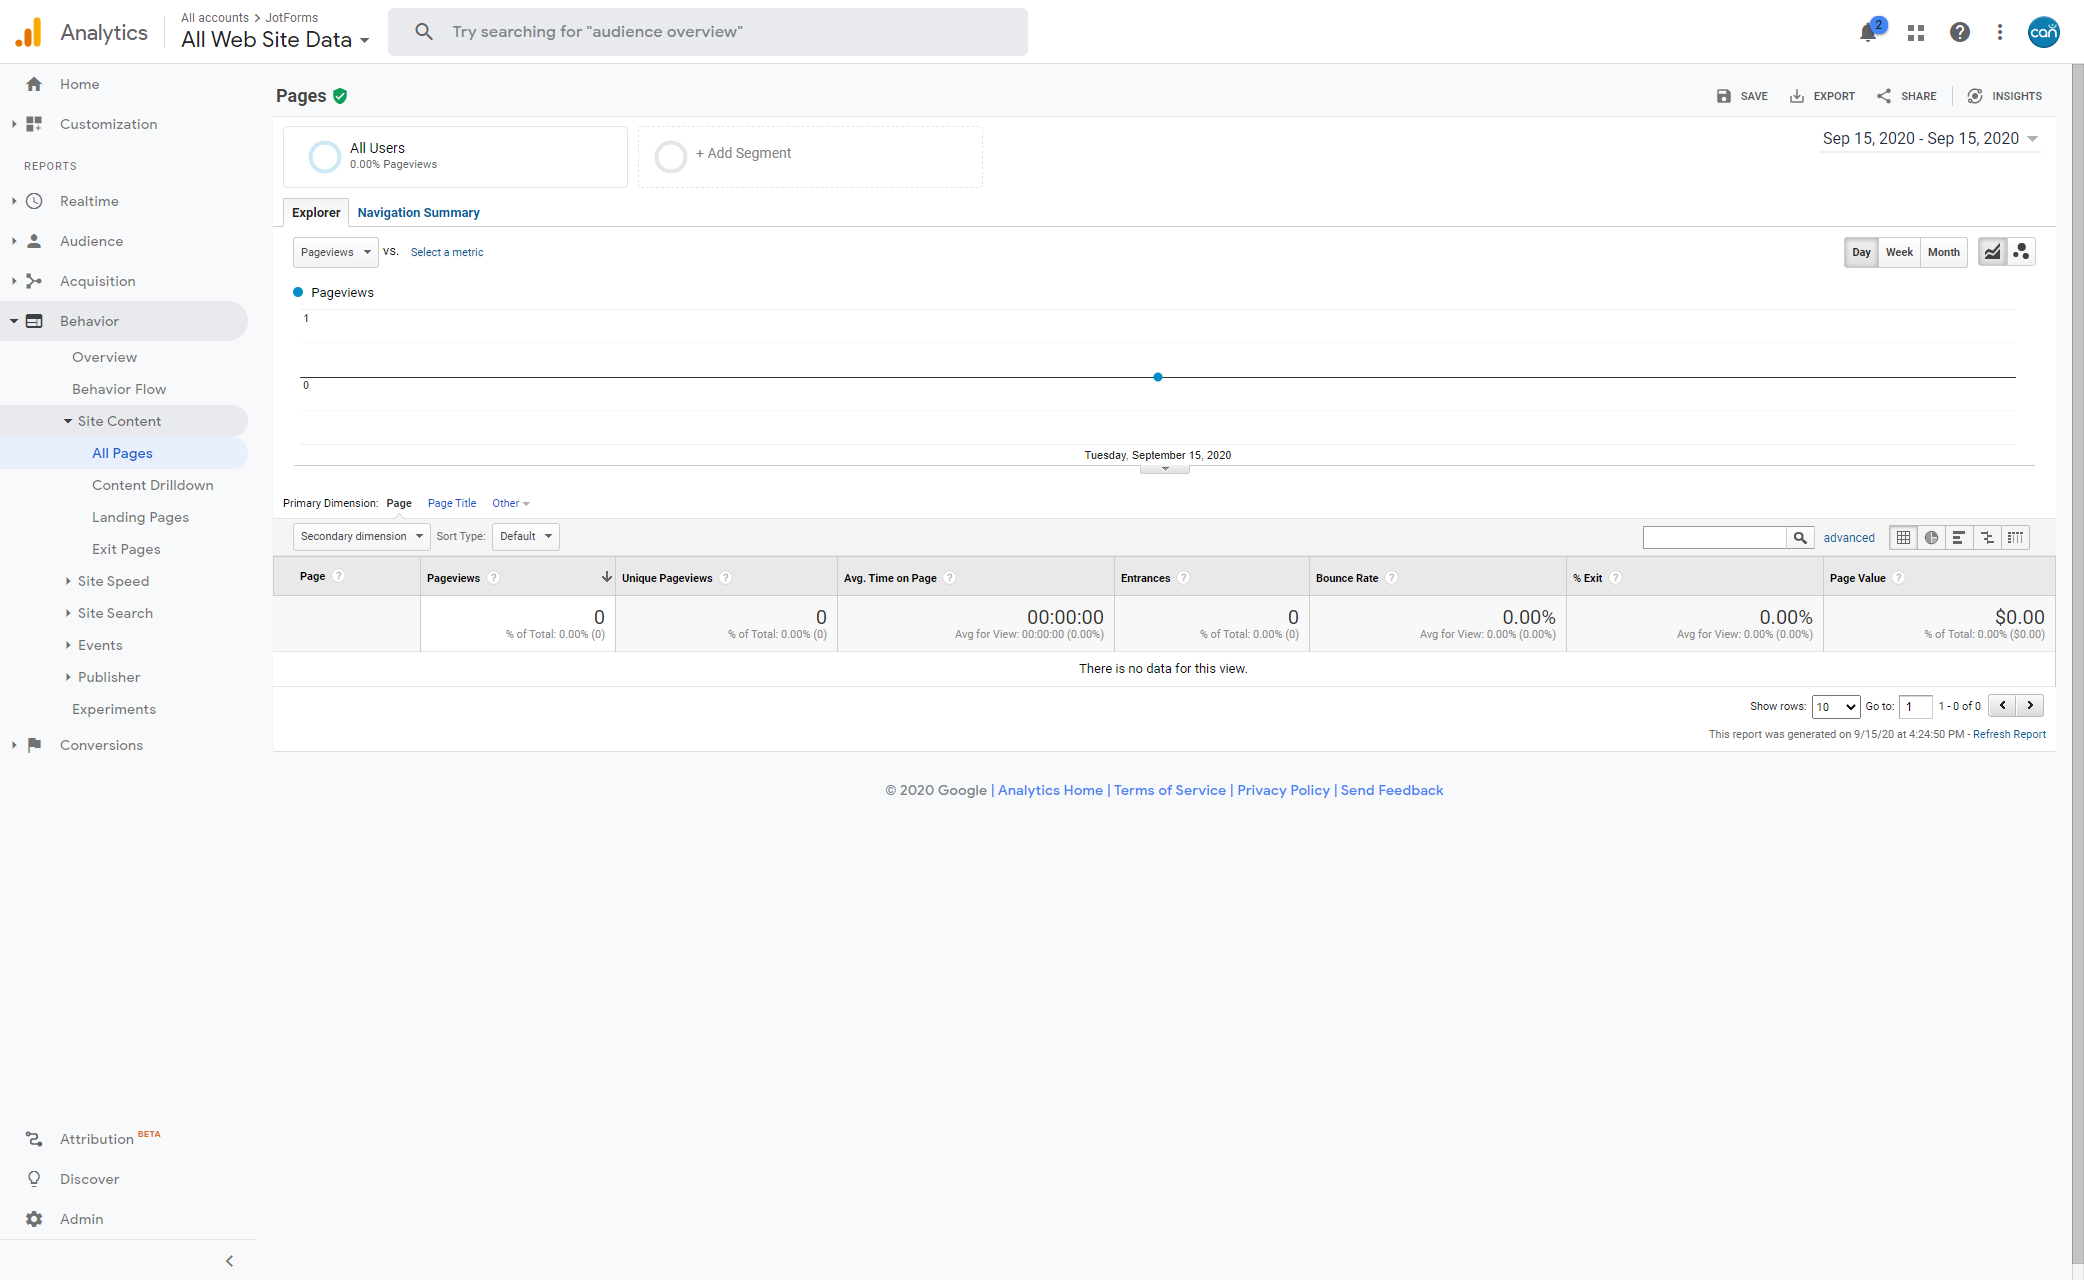Open the Secondary dimension dropdown
Image resolution: width=2084 pixels, height=1280 pixels.
click(x=360, y=536)
